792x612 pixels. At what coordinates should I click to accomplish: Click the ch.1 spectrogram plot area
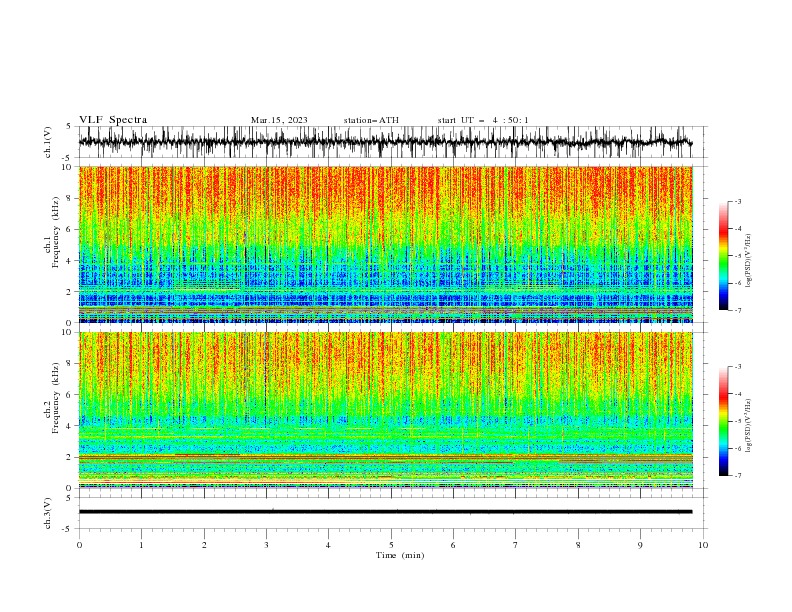[x=385, y=244]
